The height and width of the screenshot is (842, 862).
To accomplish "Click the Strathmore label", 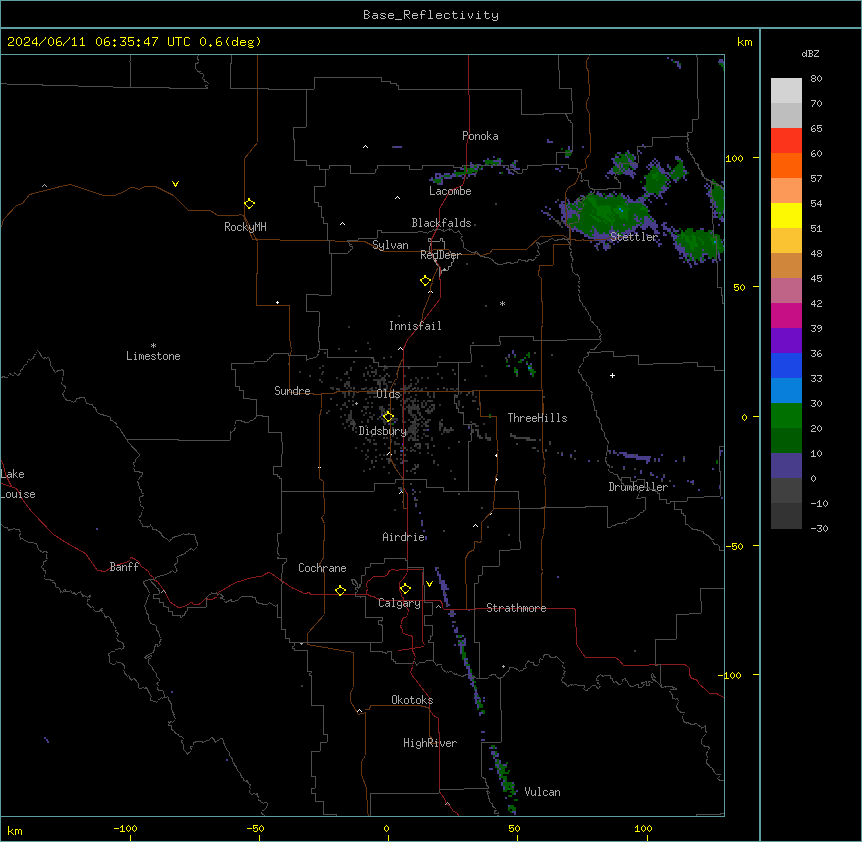I will coord(516,608).
